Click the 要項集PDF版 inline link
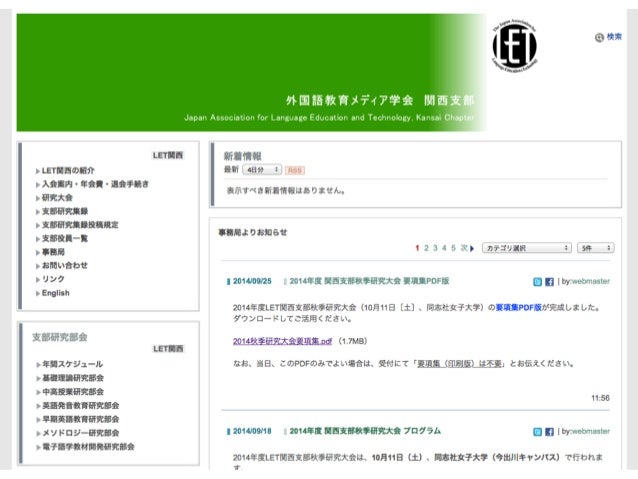Screen dimensions: 638x479 518,308
